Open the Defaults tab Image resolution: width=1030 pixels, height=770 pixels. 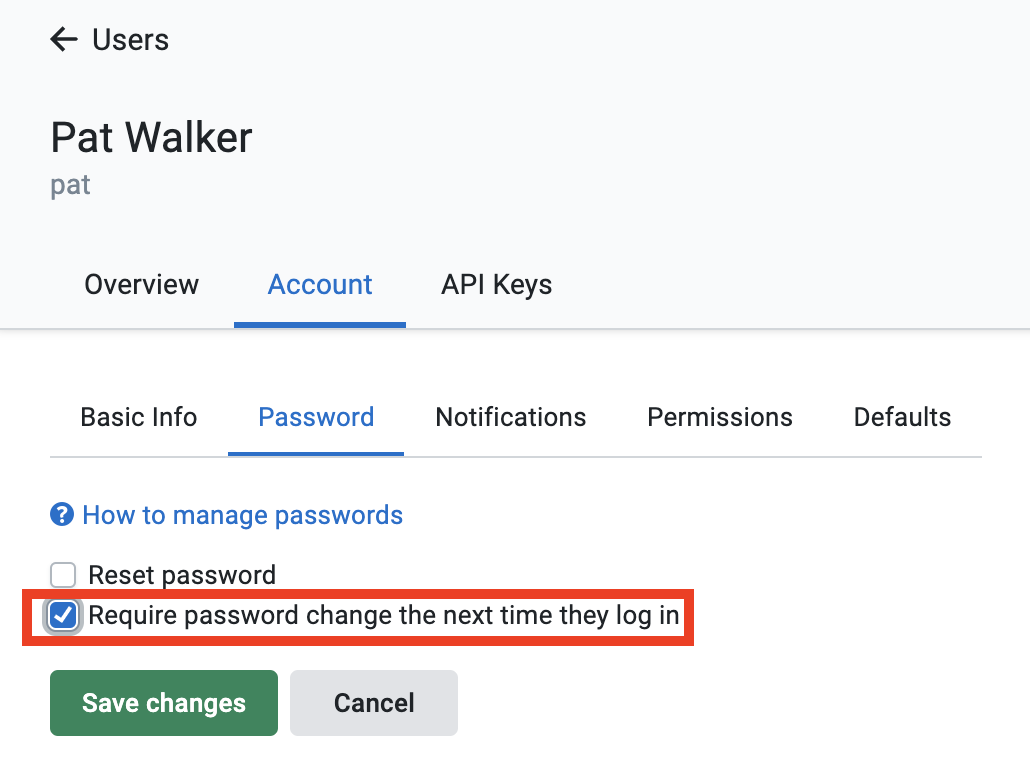tap(902, 417)
